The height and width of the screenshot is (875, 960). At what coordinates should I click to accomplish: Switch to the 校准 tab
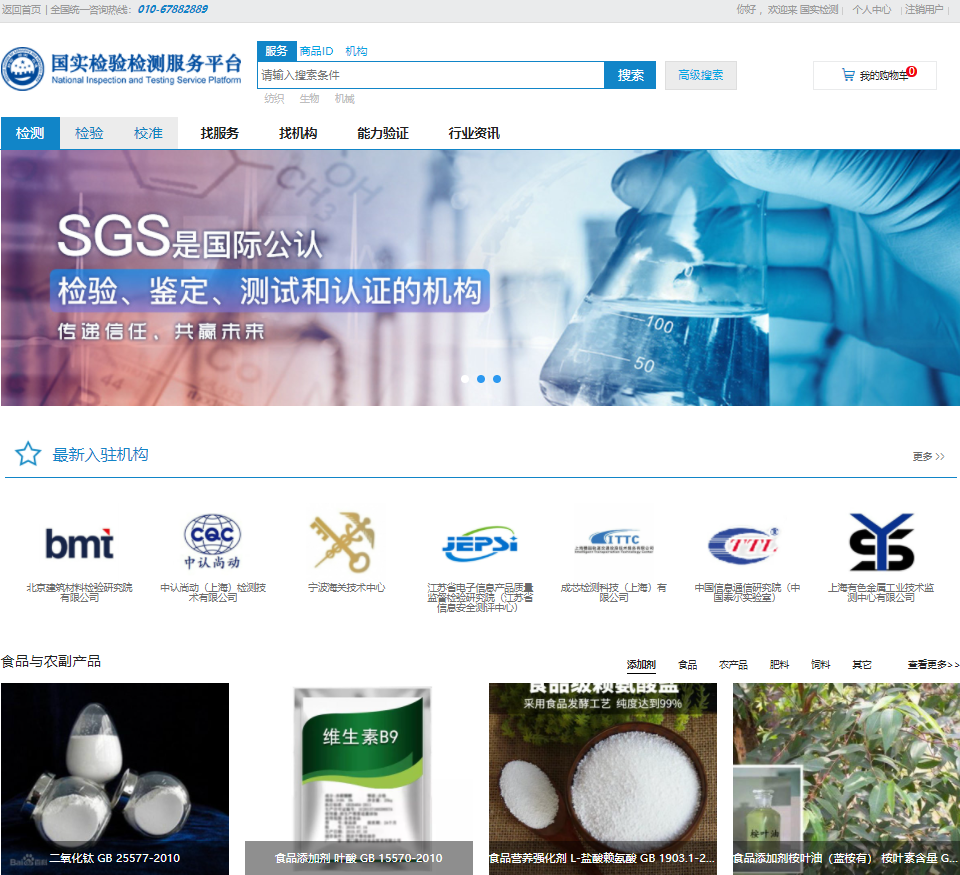coord(148,133)
